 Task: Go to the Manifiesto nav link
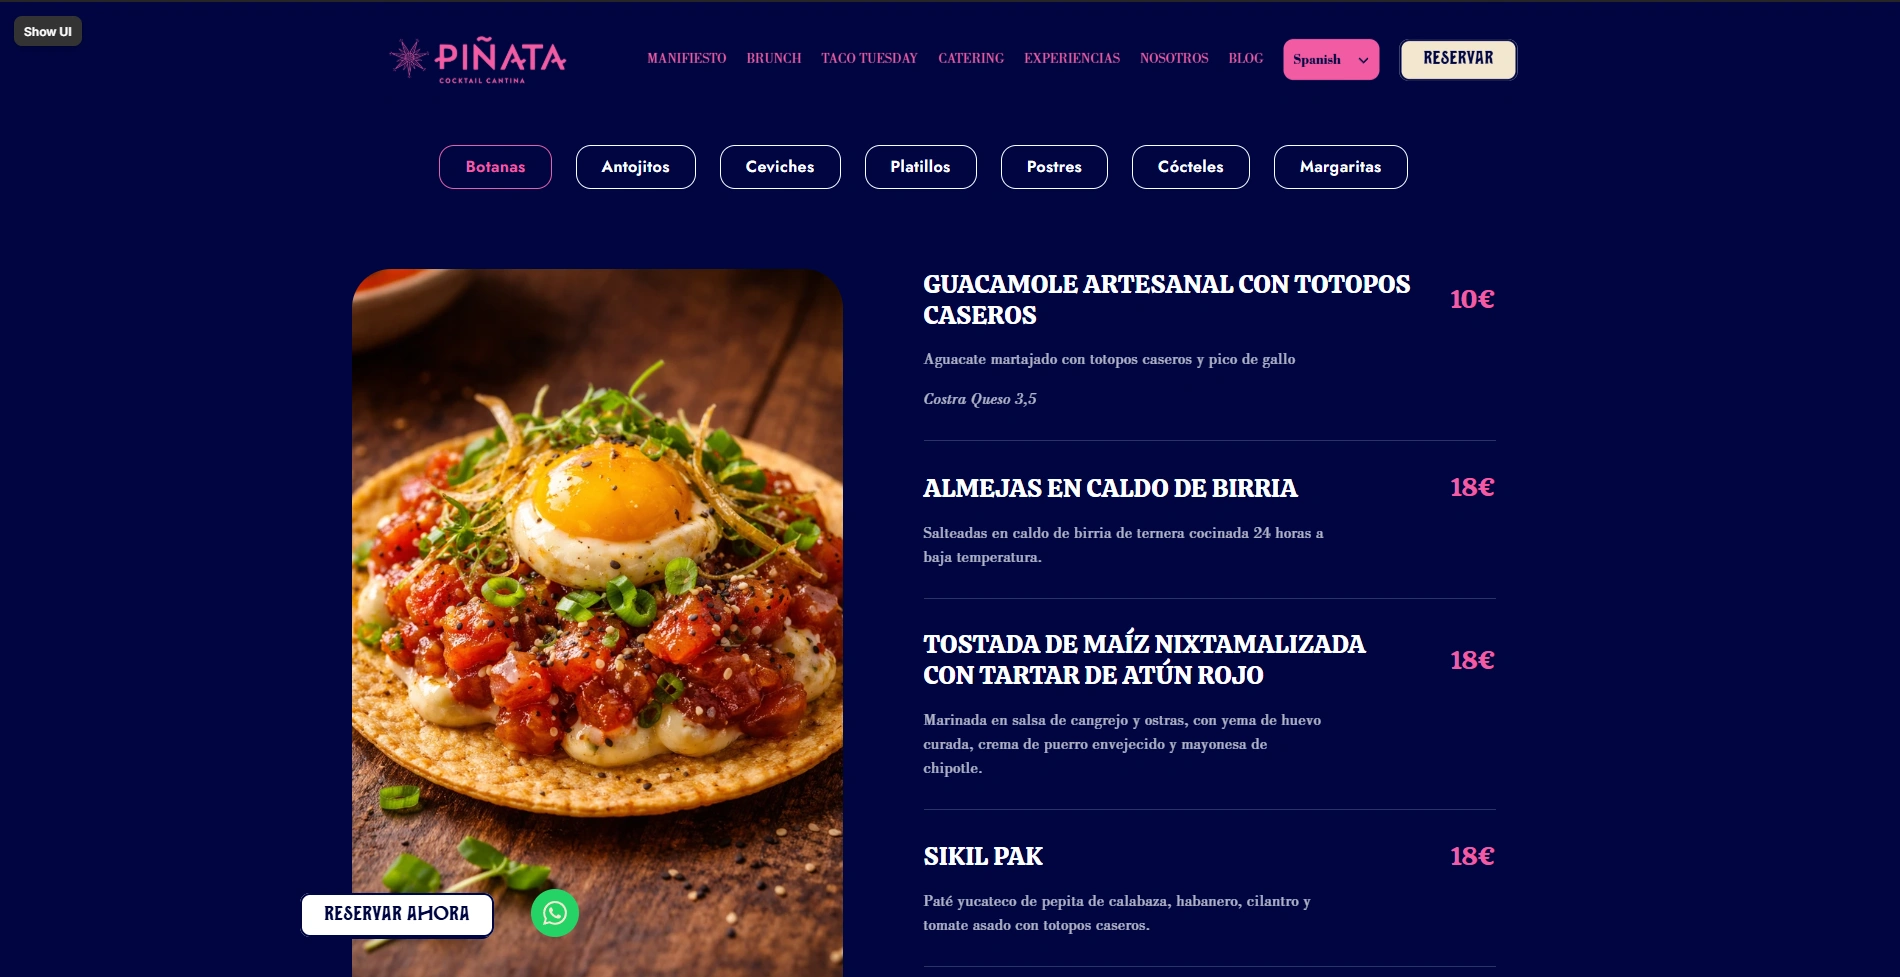pyautogui.click(x=687, y=59)
